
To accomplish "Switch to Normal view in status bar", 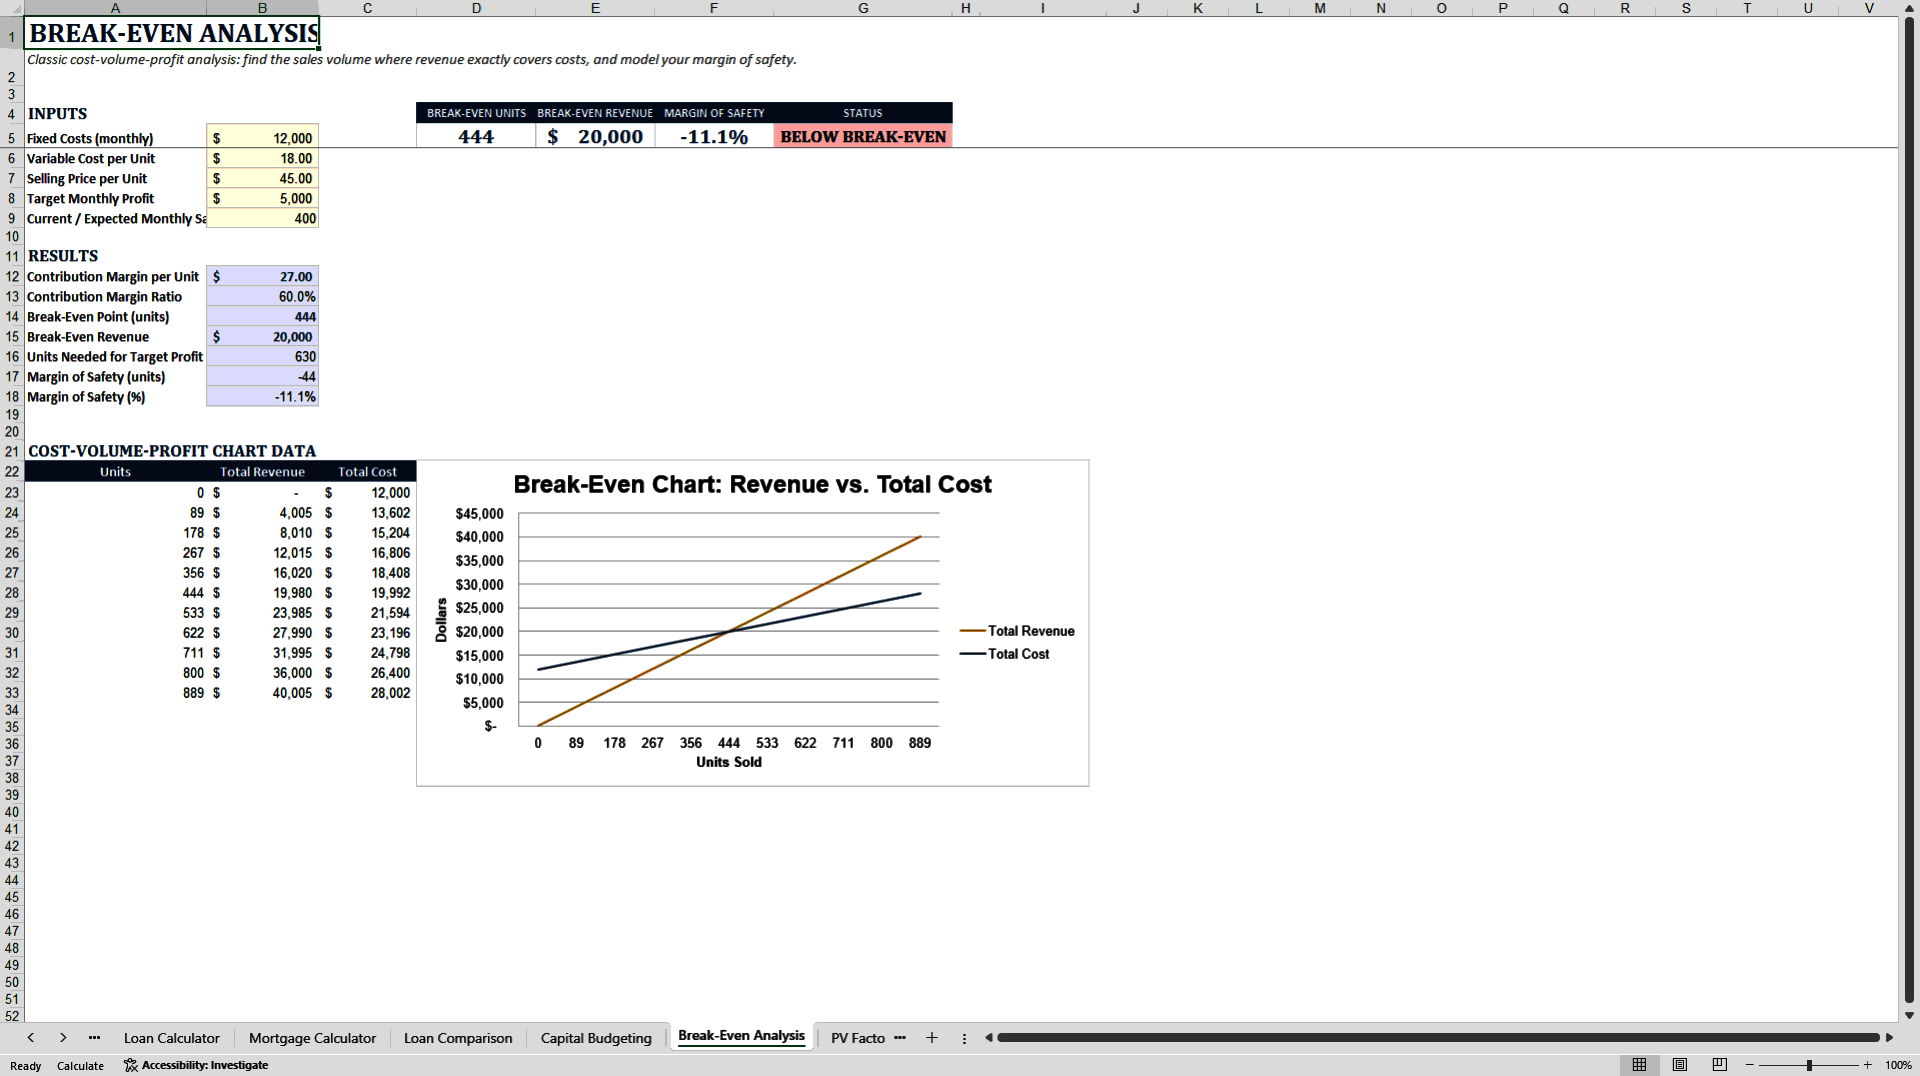I will 1639,1065.
